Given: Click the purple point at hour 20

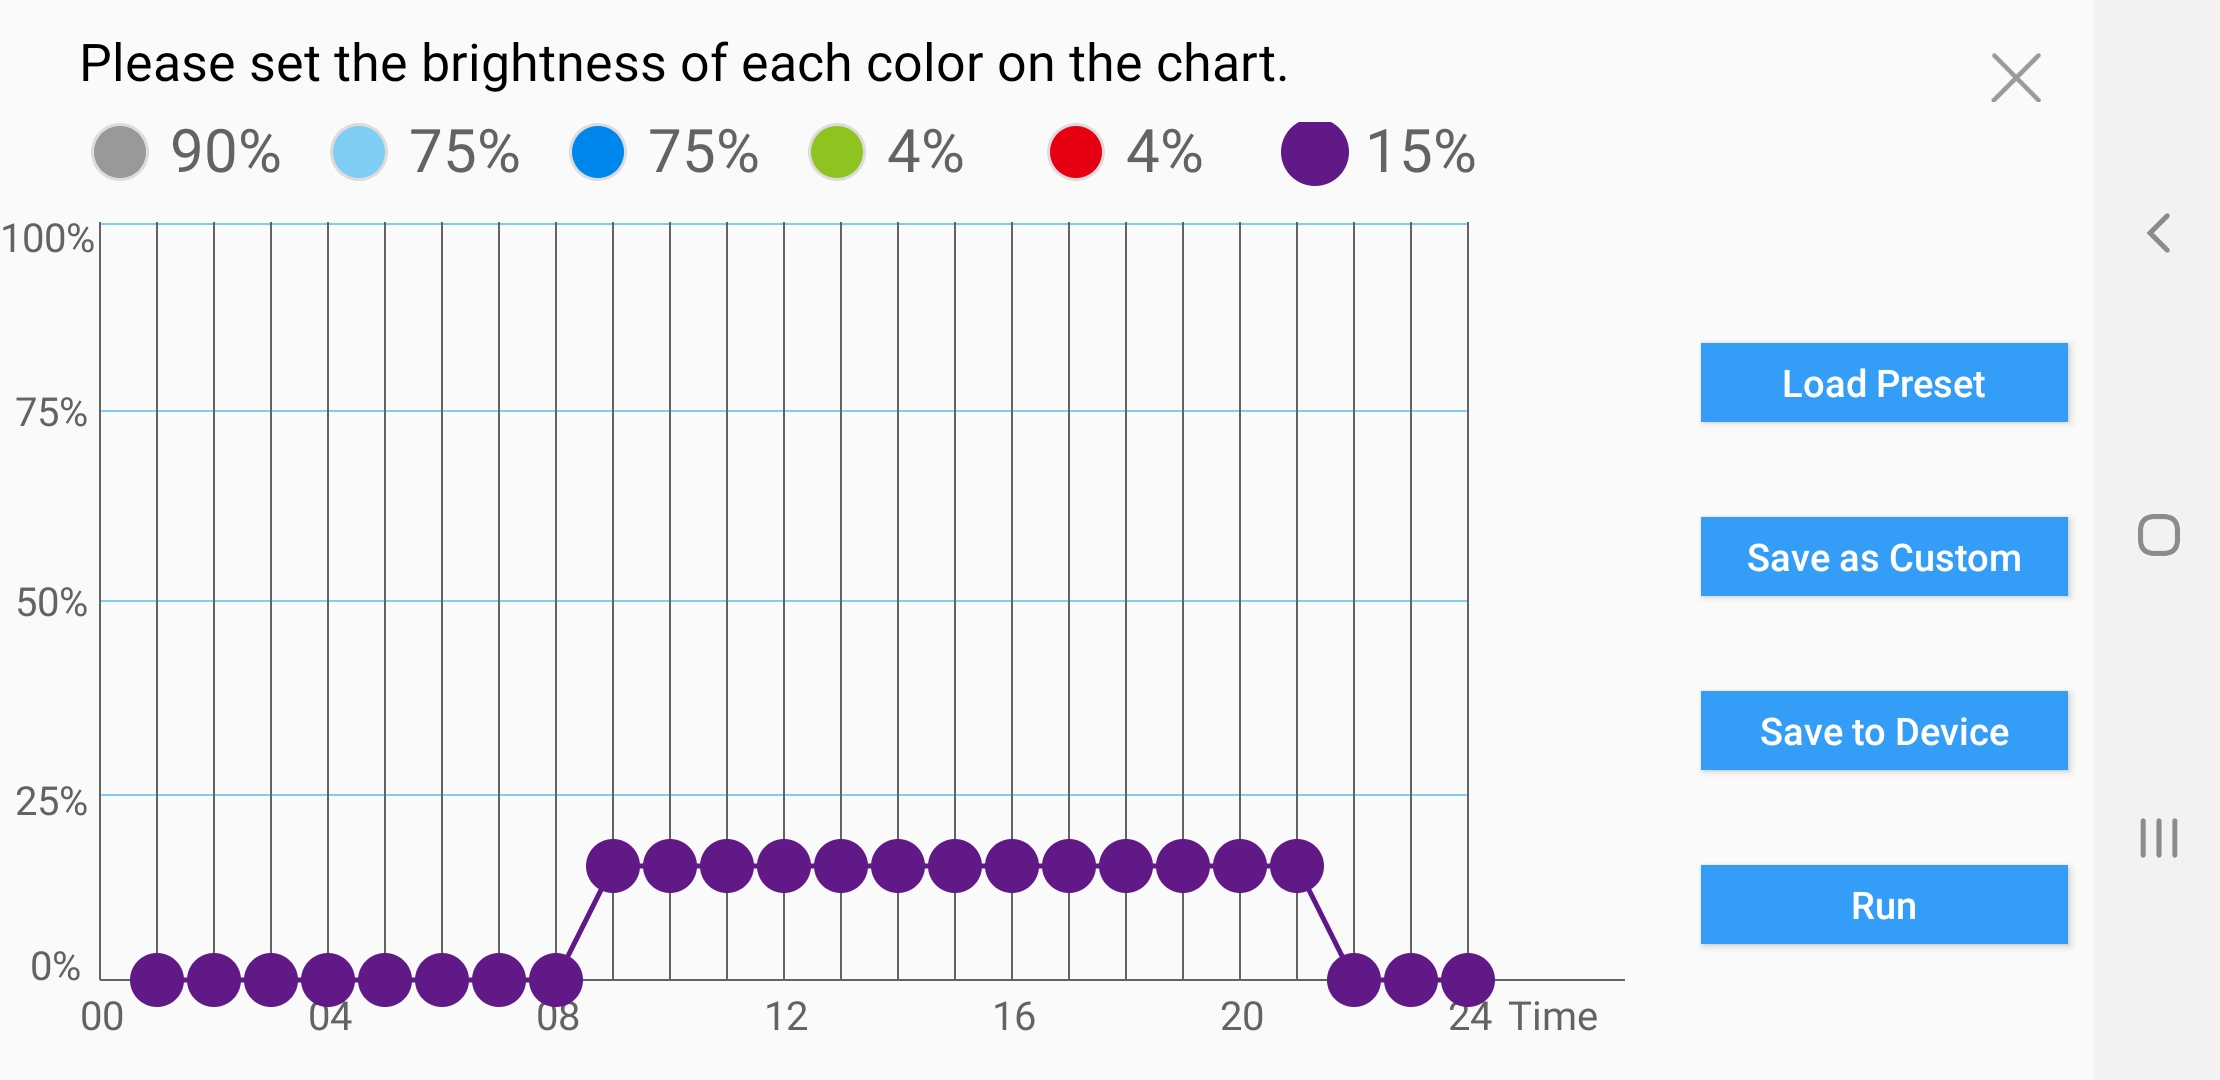Looking at the screenshot, I should coord(1240,866).
